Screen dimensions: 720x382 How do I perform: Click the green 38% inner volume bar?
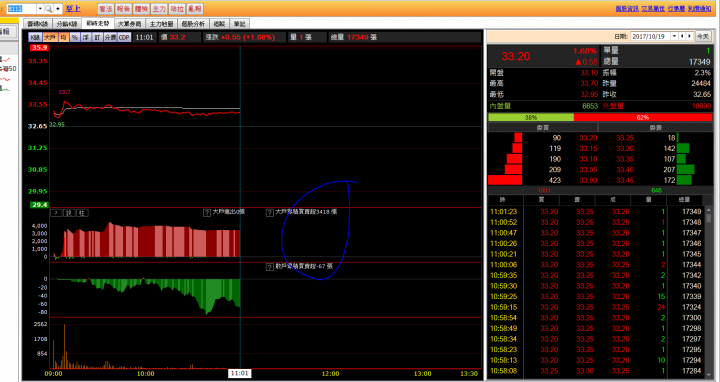(531, 118)
